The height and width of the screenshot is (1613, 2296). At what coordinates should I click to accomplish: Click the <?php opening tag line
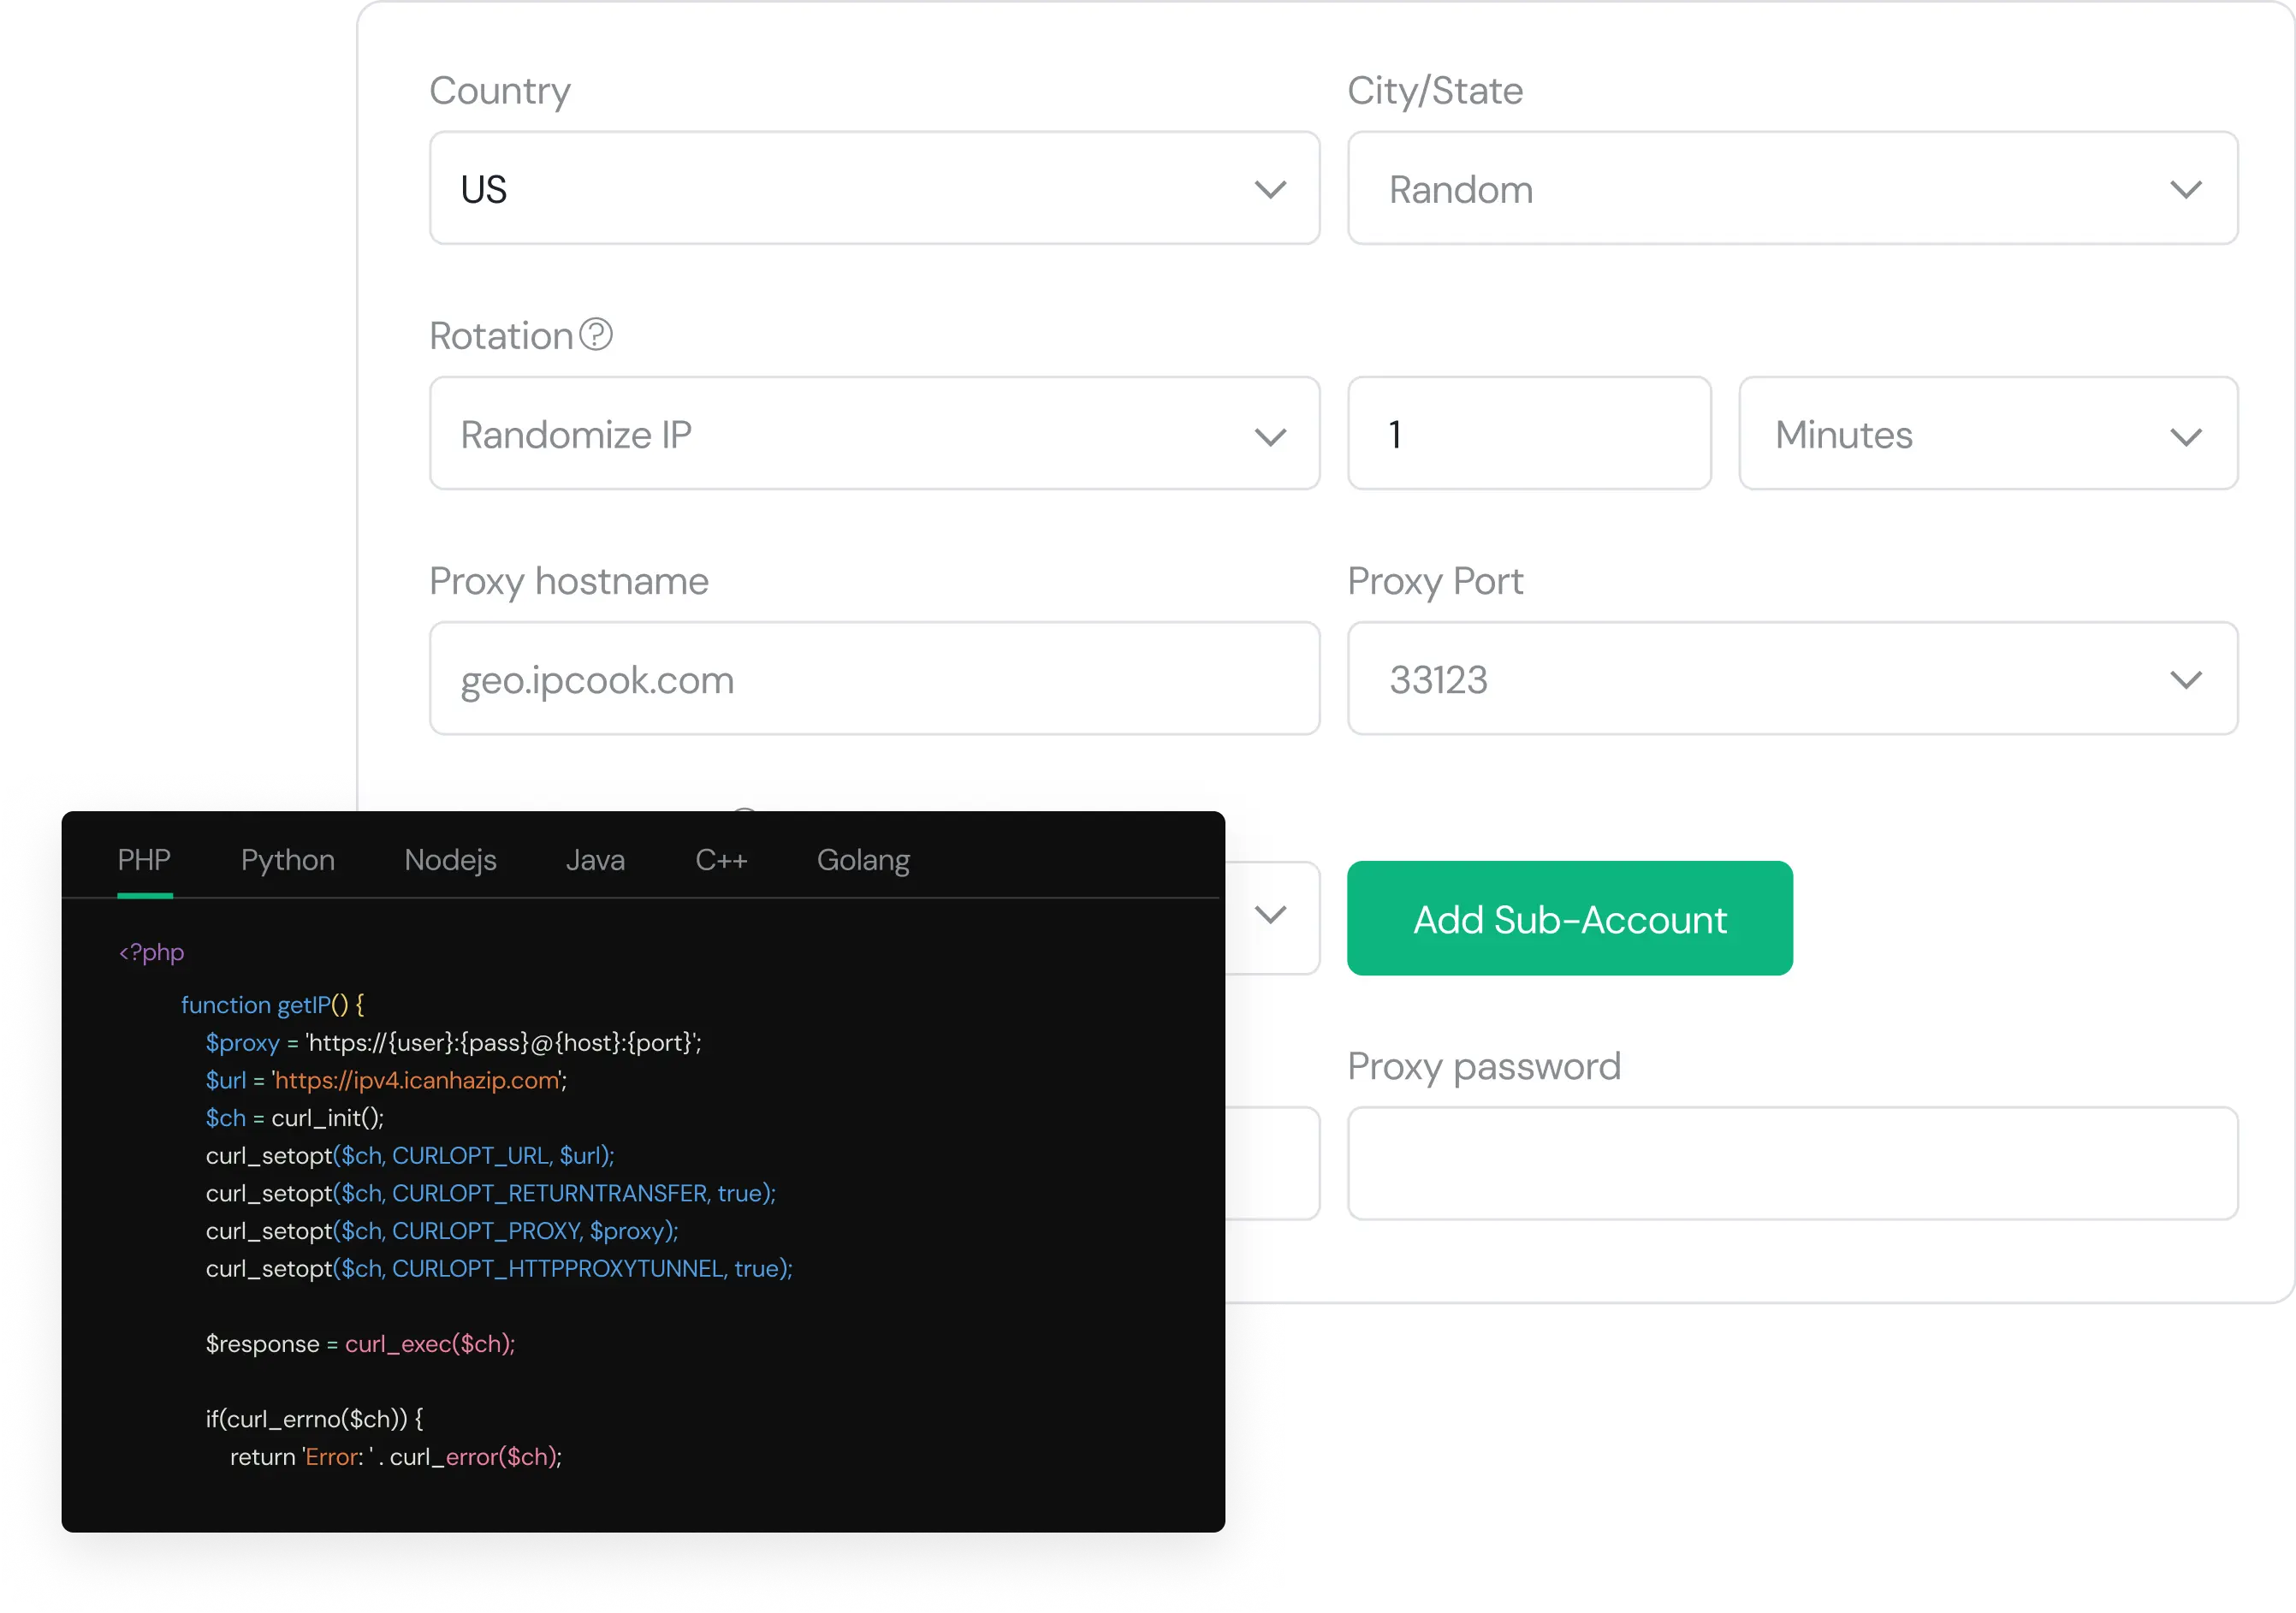tap(151, 952)
